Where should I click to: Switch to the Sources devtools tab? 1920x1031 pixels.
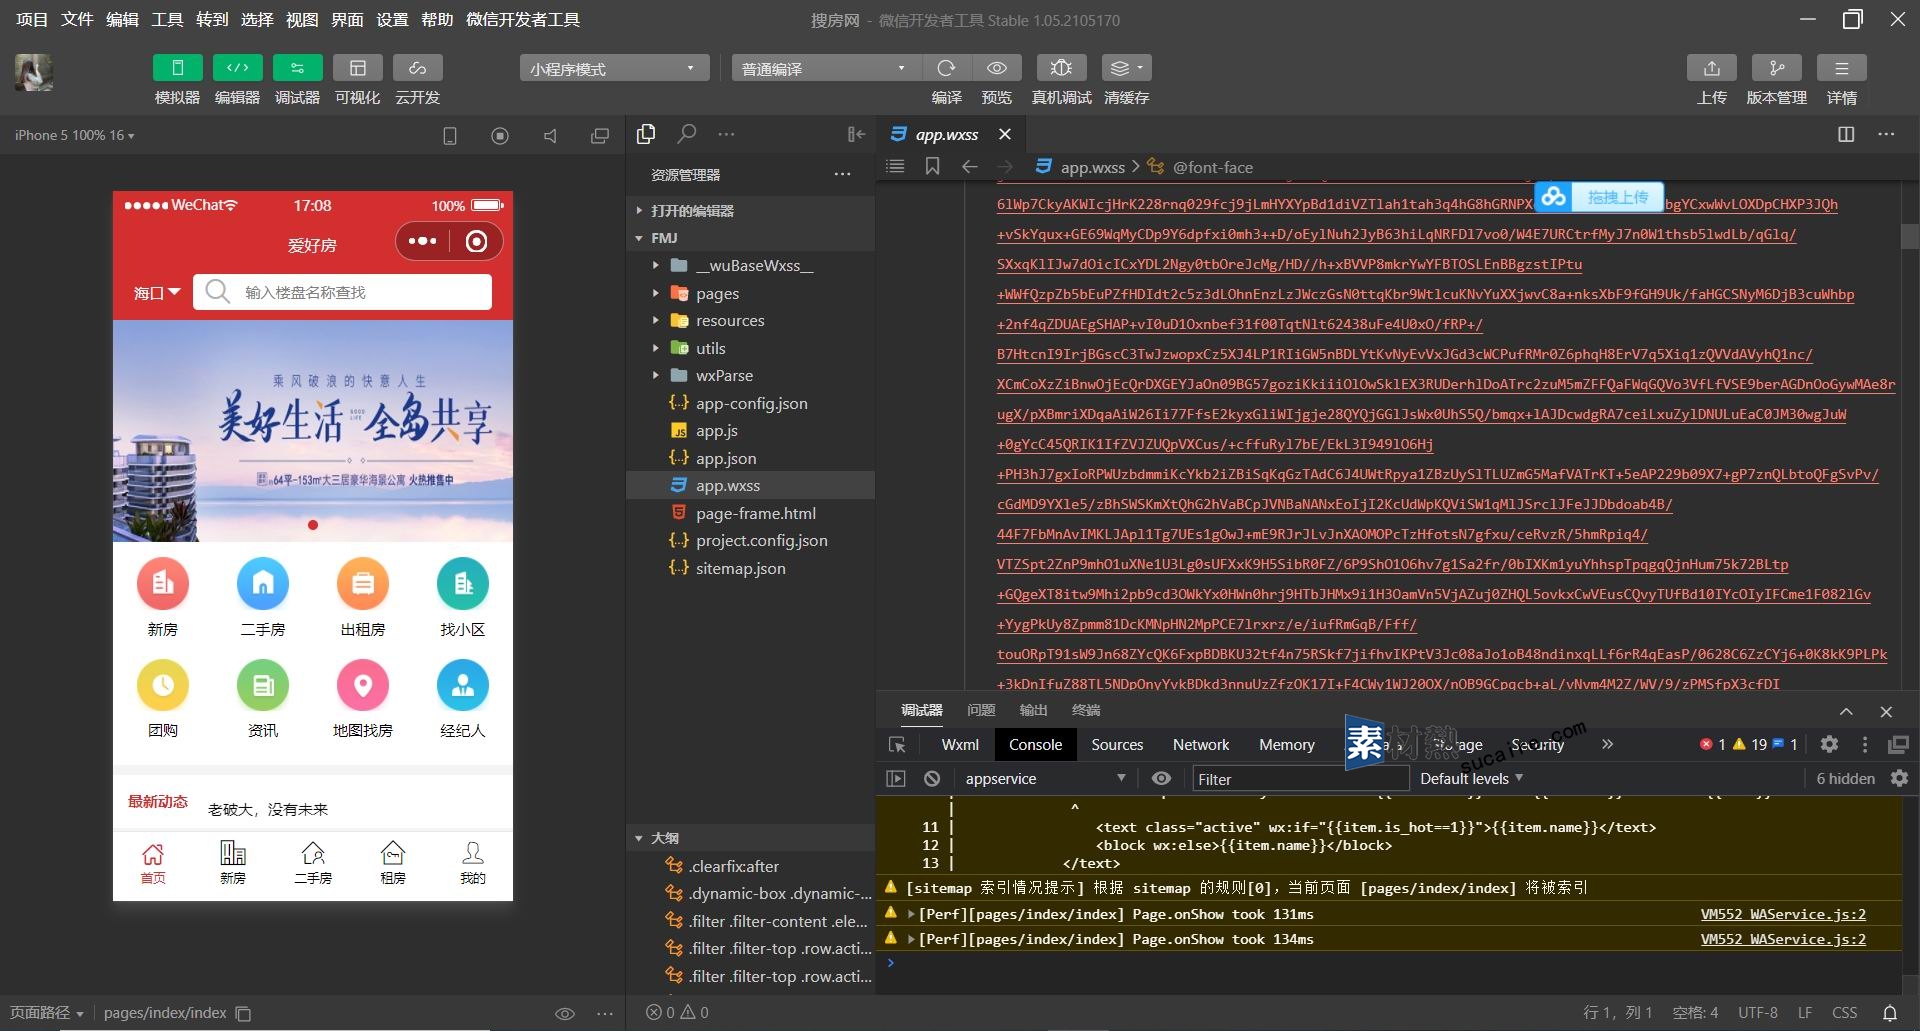[1117, 745]
